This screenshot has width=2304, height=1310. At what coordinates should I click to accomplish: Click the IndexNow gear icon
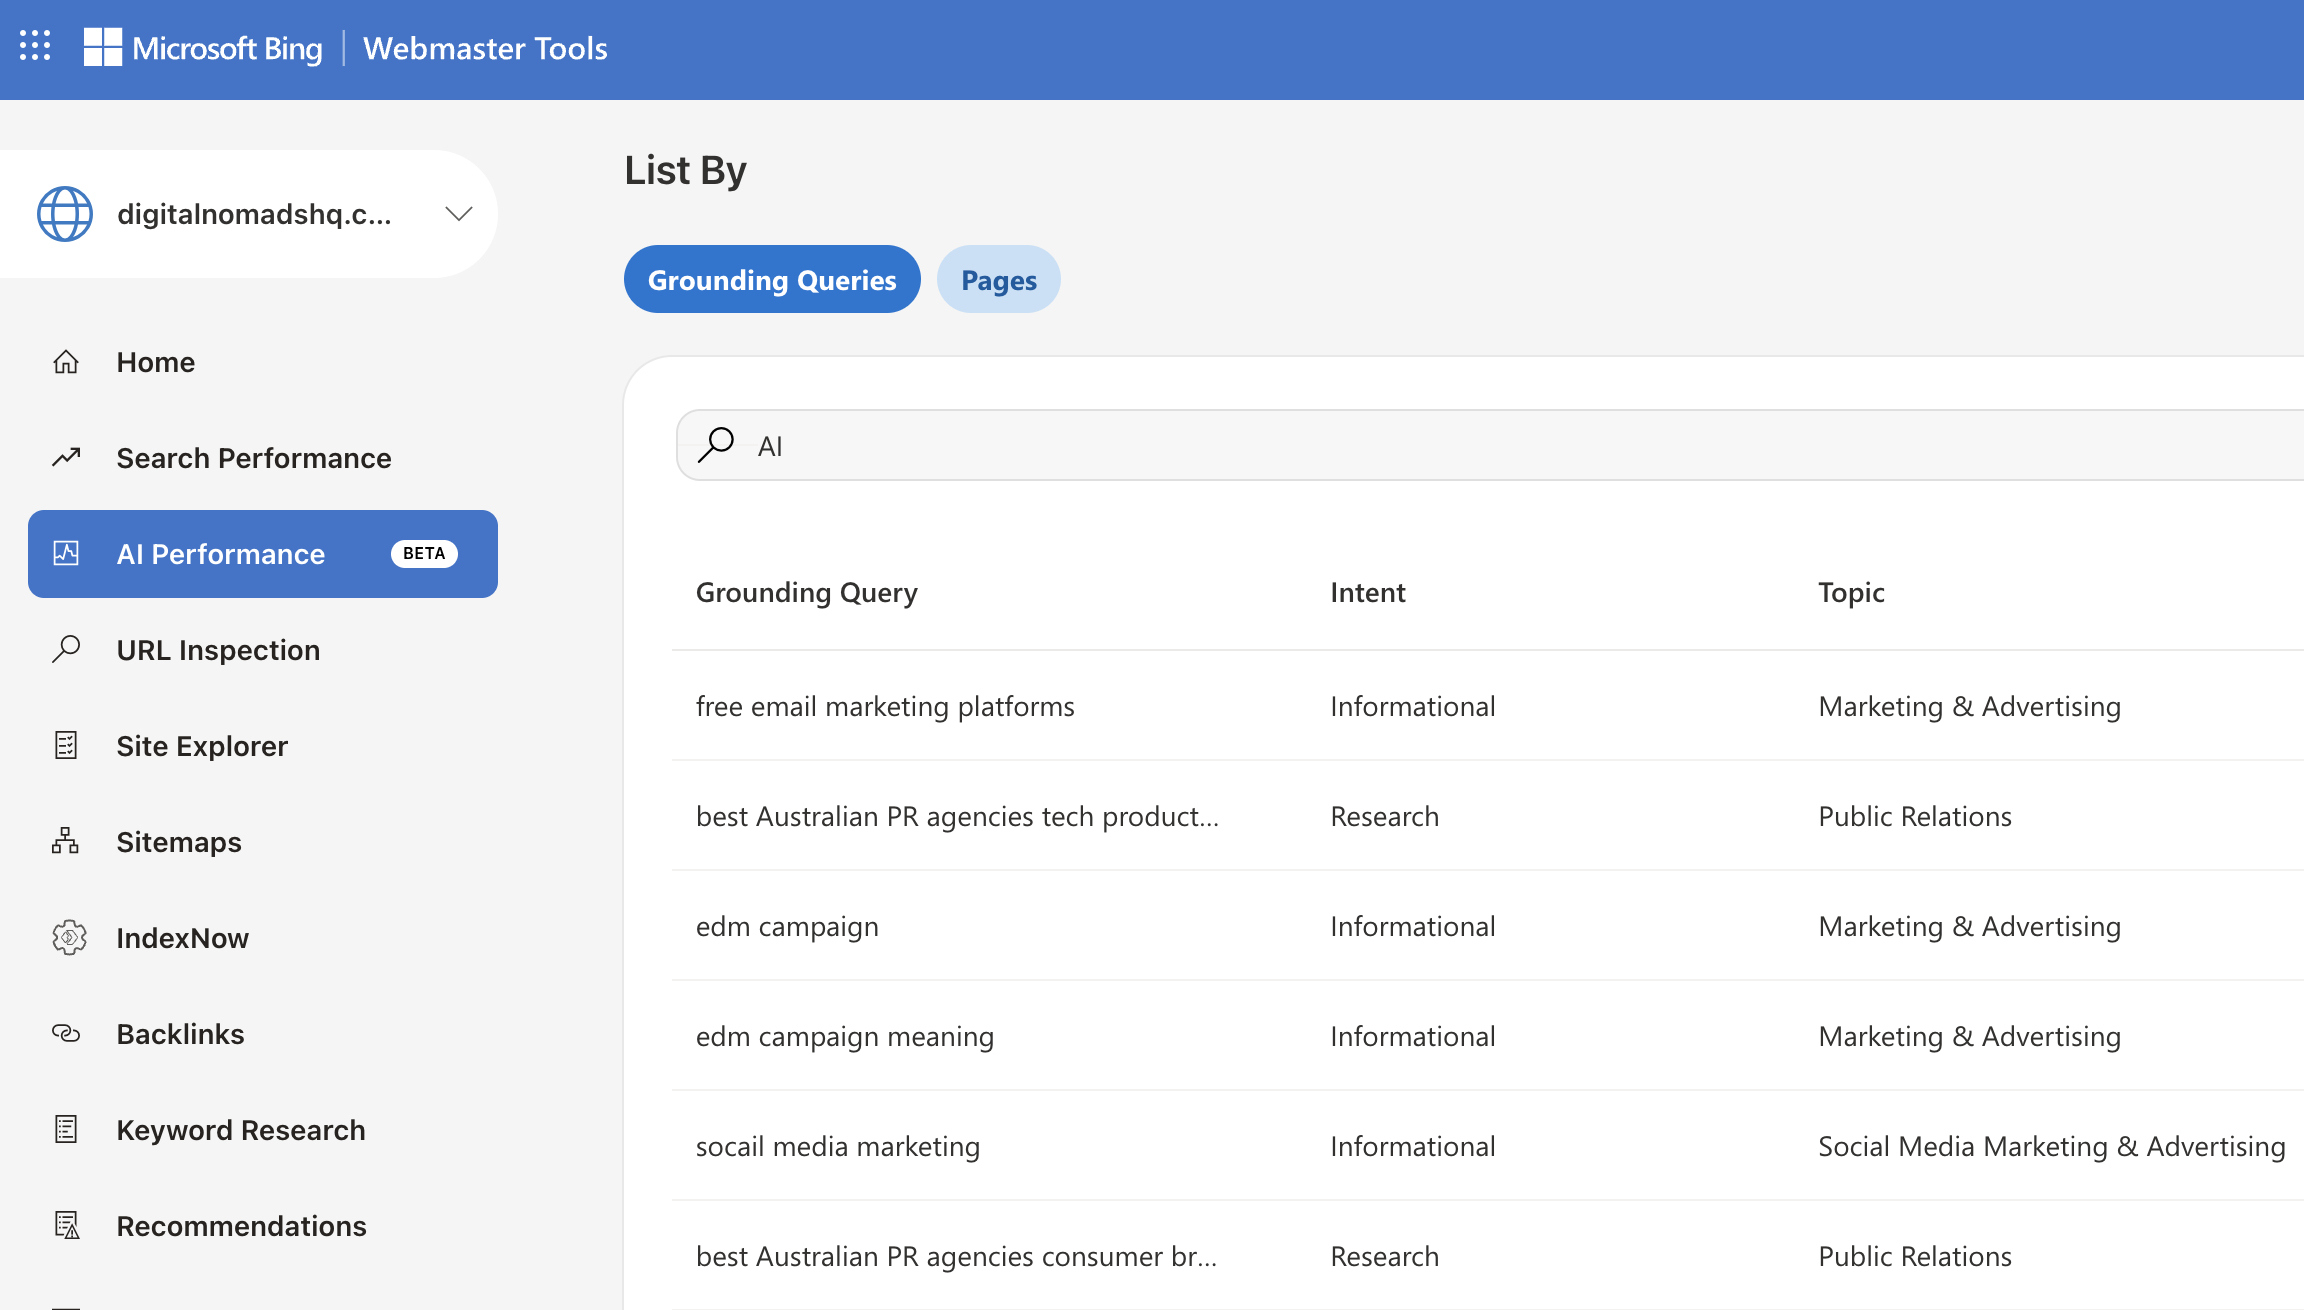[68, 938]
